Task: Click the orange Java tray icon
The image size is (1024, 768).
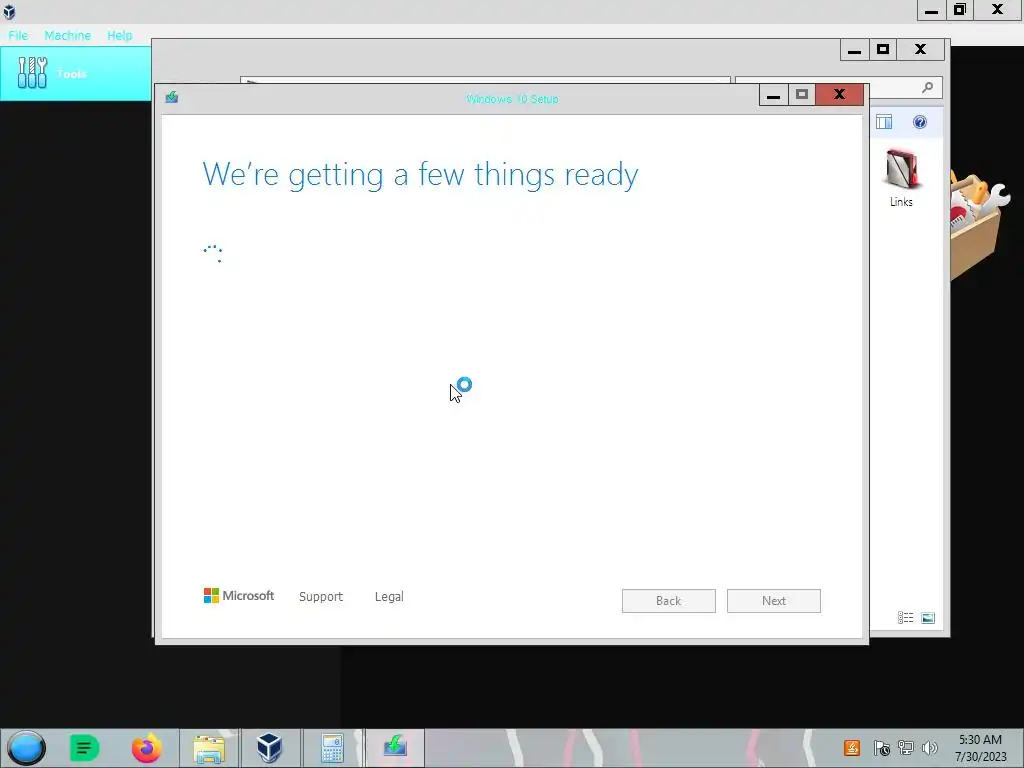Action: click(x=852, y=748)
